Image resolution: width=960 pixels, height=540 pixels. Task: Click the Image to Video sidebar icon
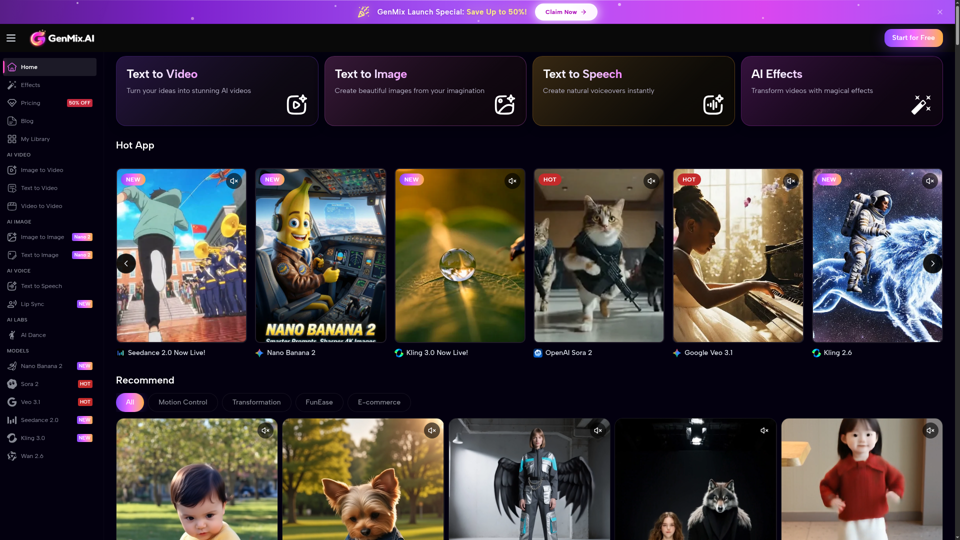(x=12, y=170)
